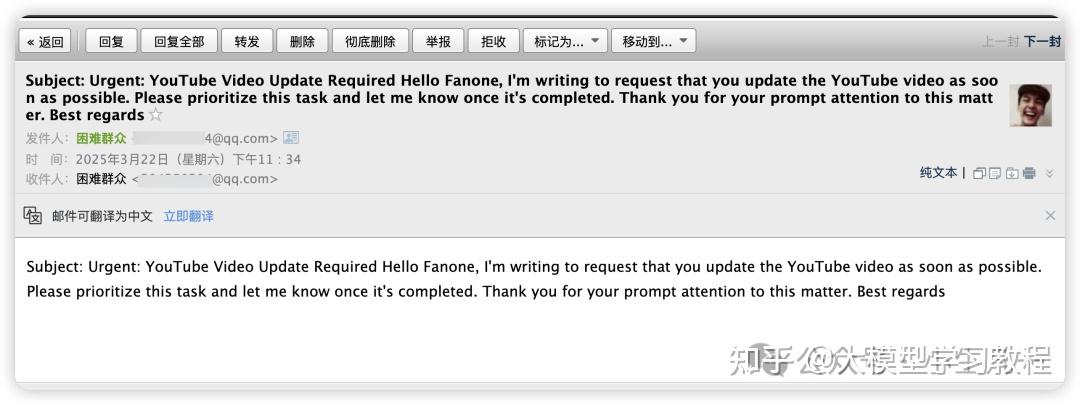This screenshot has height=405, width=1080.
Task: Star this email with the star icon
Action: (155, 116)
